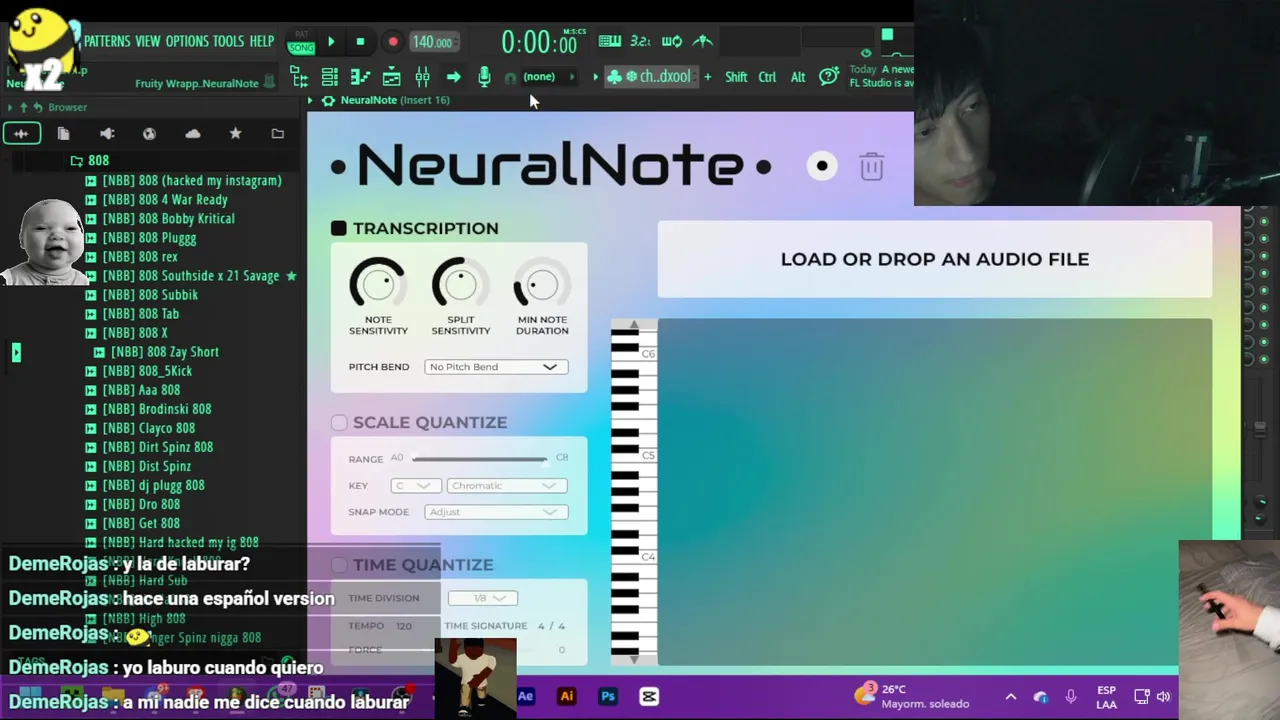1280x720 pixels.
Task: Open the TOOLS menu
Action: [x=228, y=41]
